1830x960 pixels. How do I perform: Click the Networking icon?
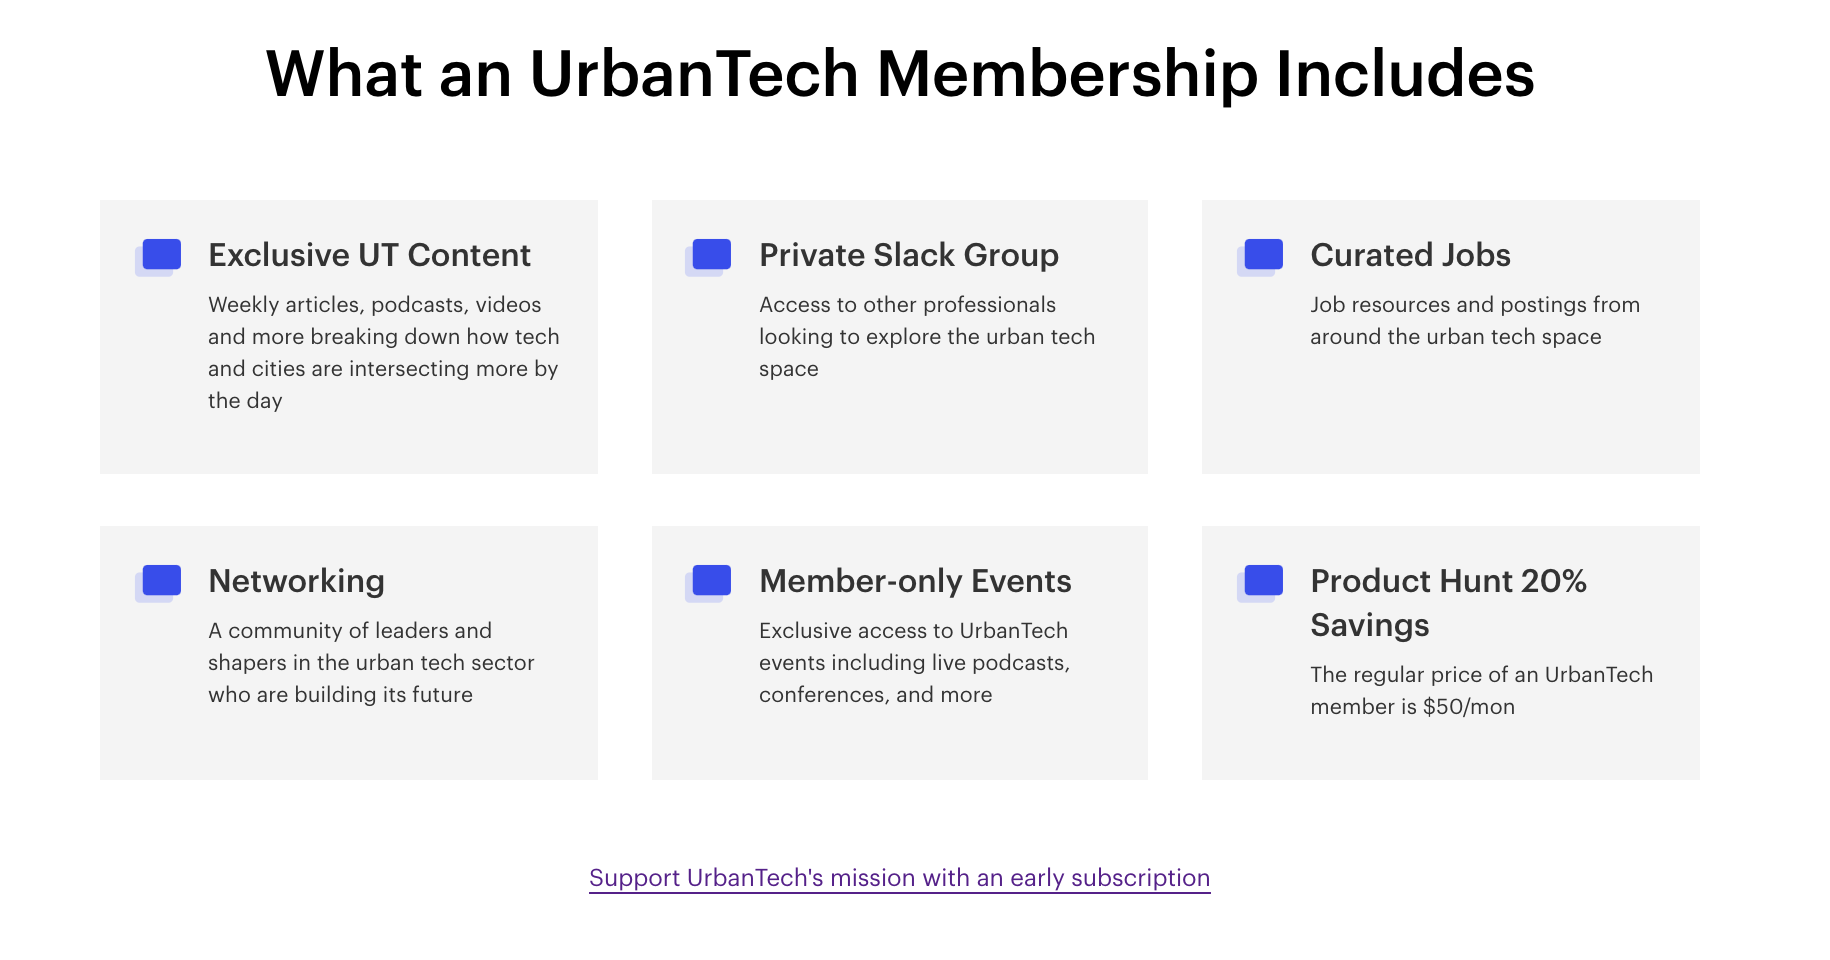point(160,580)
